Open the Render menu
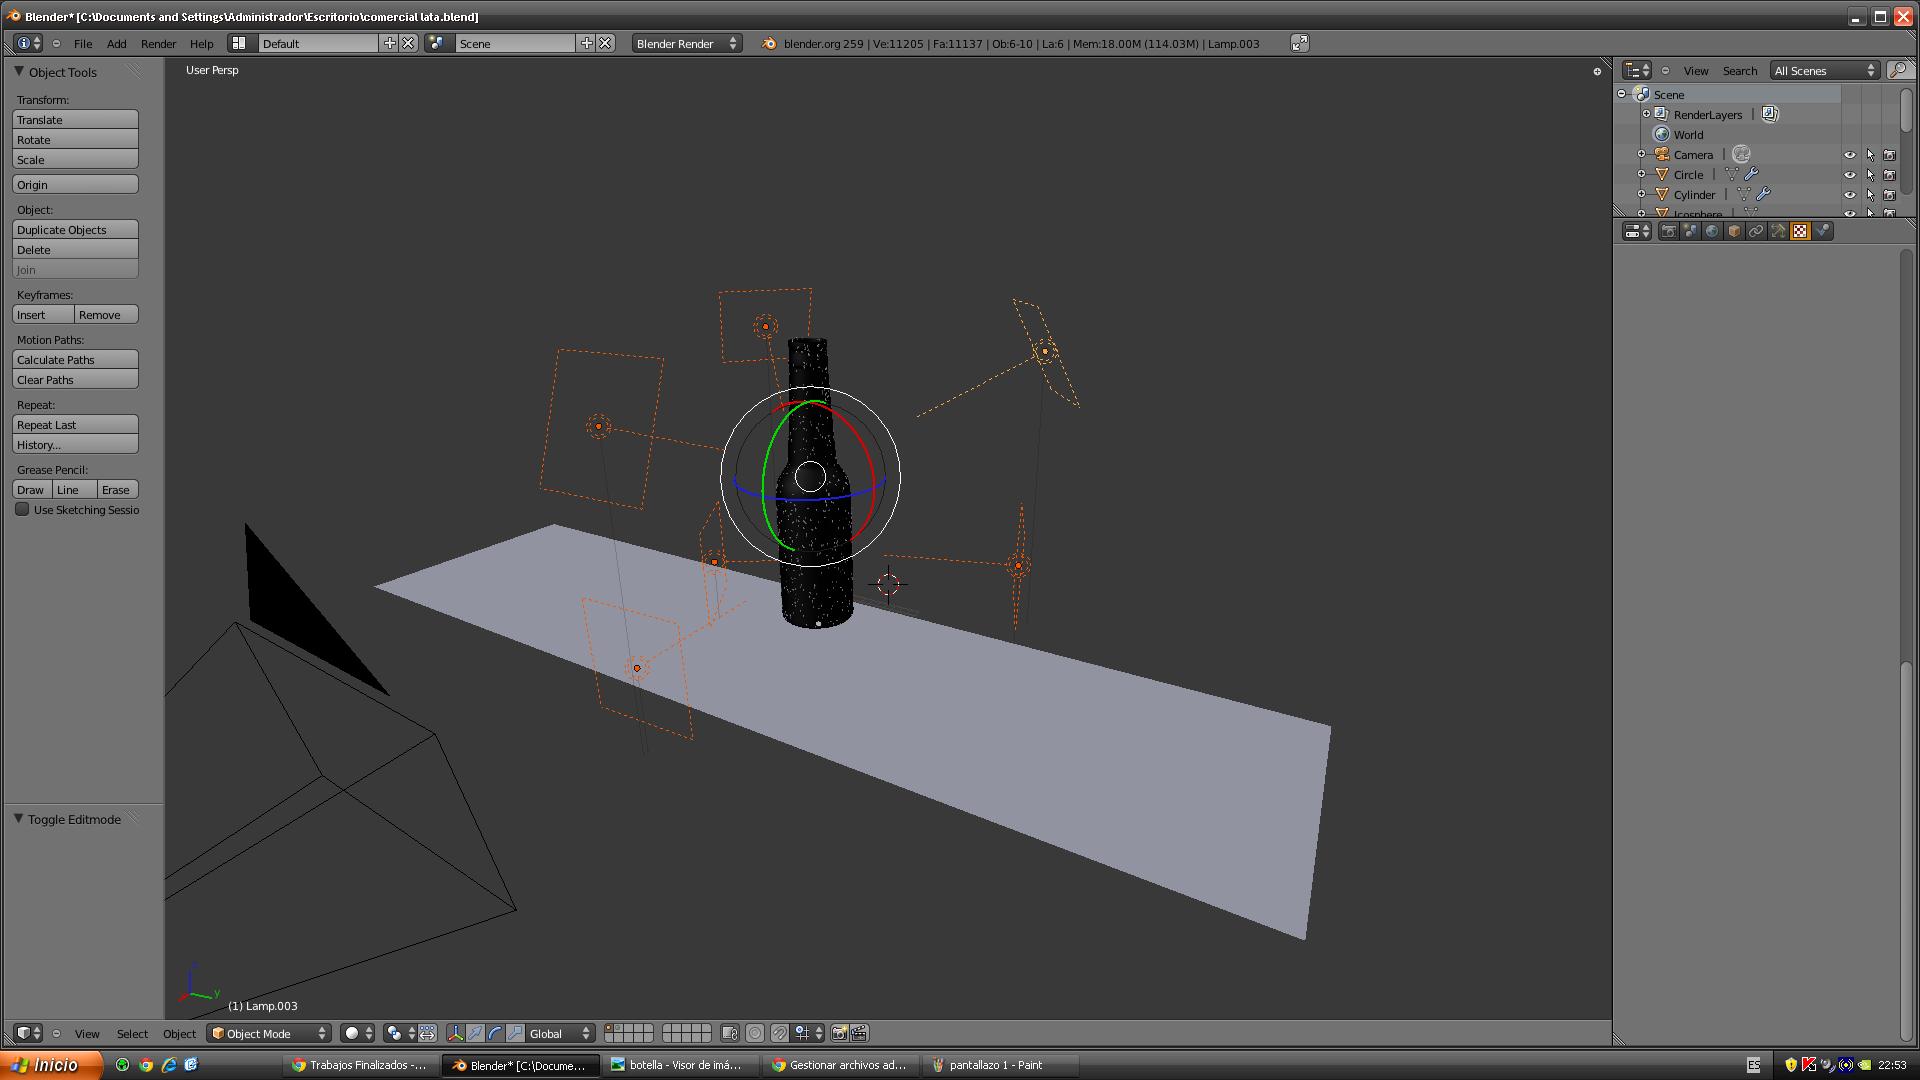The height and width of the screenshot is (1080, 1920). [x=158, y=43]
